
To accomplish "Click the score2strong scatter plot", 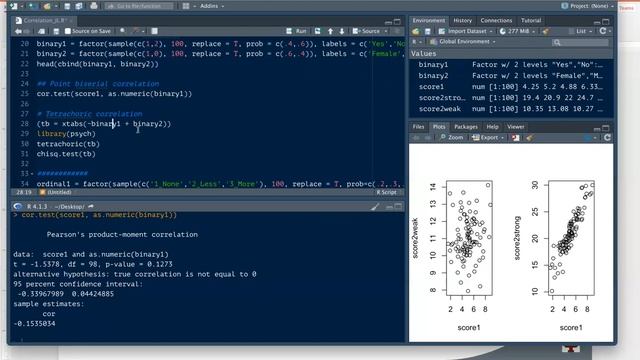I will pyautogui.click(x=571, y=238).
